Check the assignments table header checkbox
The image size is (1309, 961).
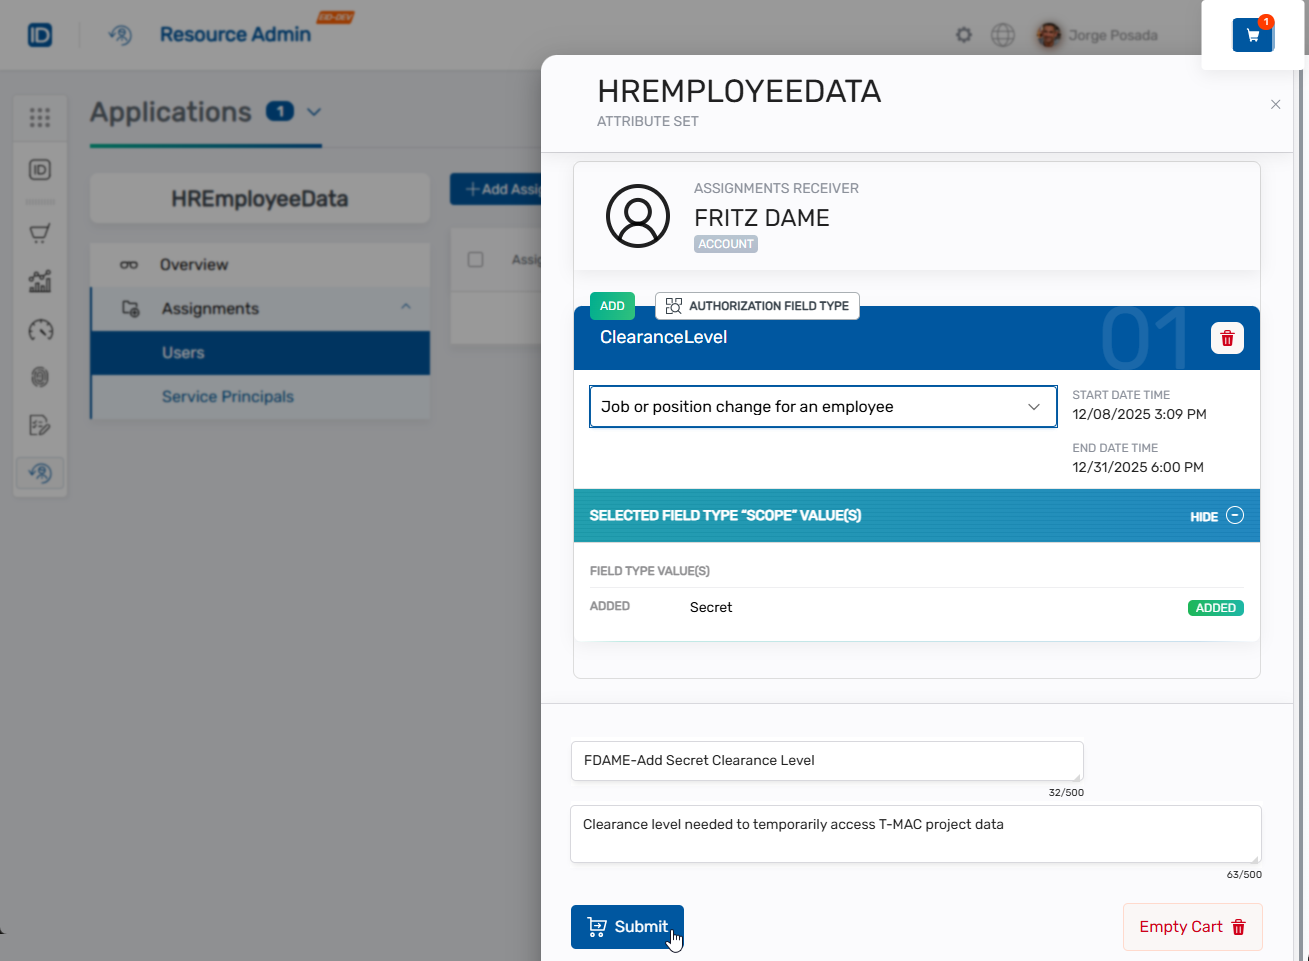476,260
